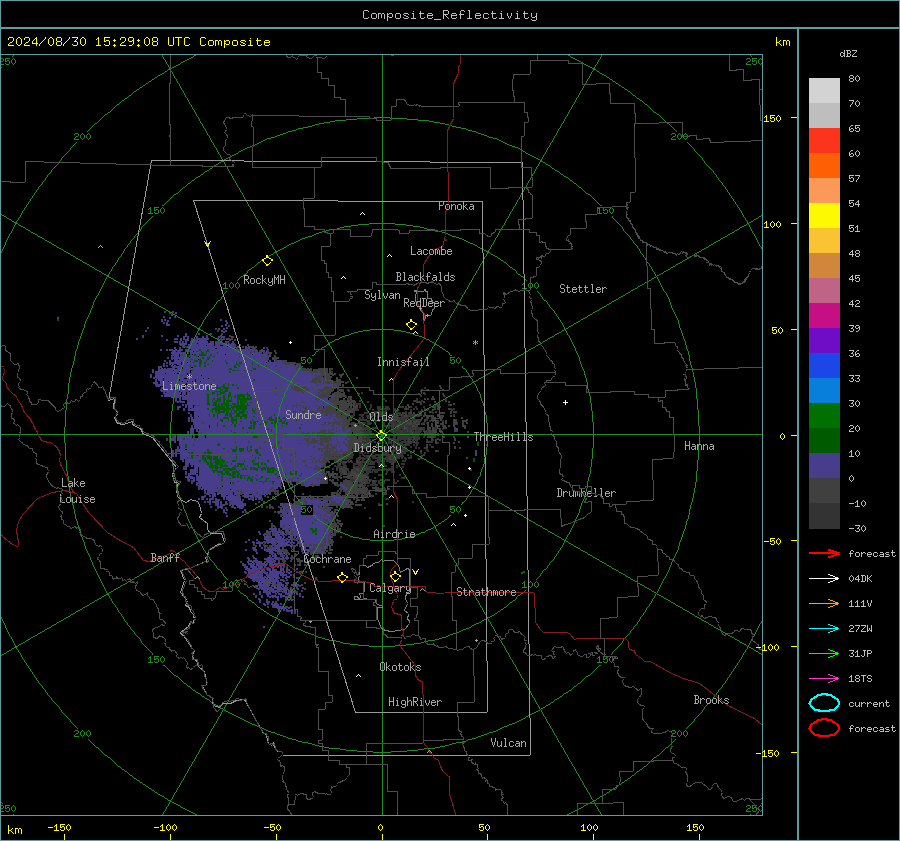900x841 pixels.
Task: Click the Vulcan city label
Action: 508,743
